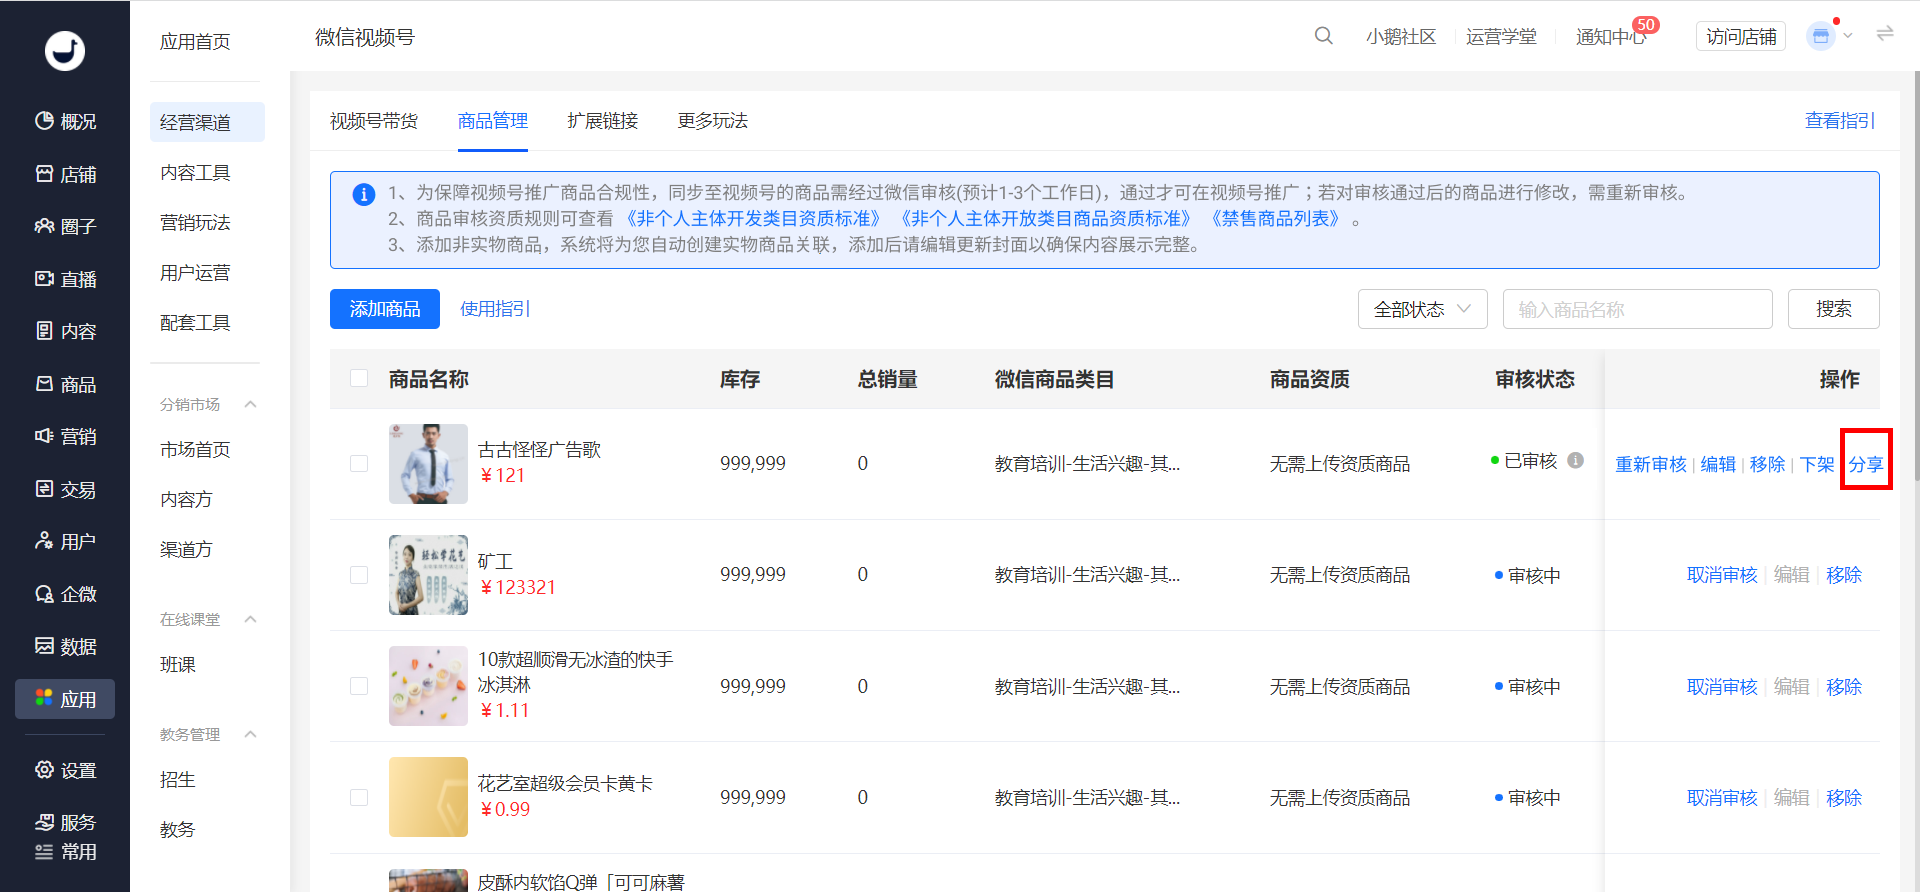Image resolution: width=1920 pixels, height=892 pixels.
Task: Open the 《禁售商品列表》 link
Action: 1275,218
